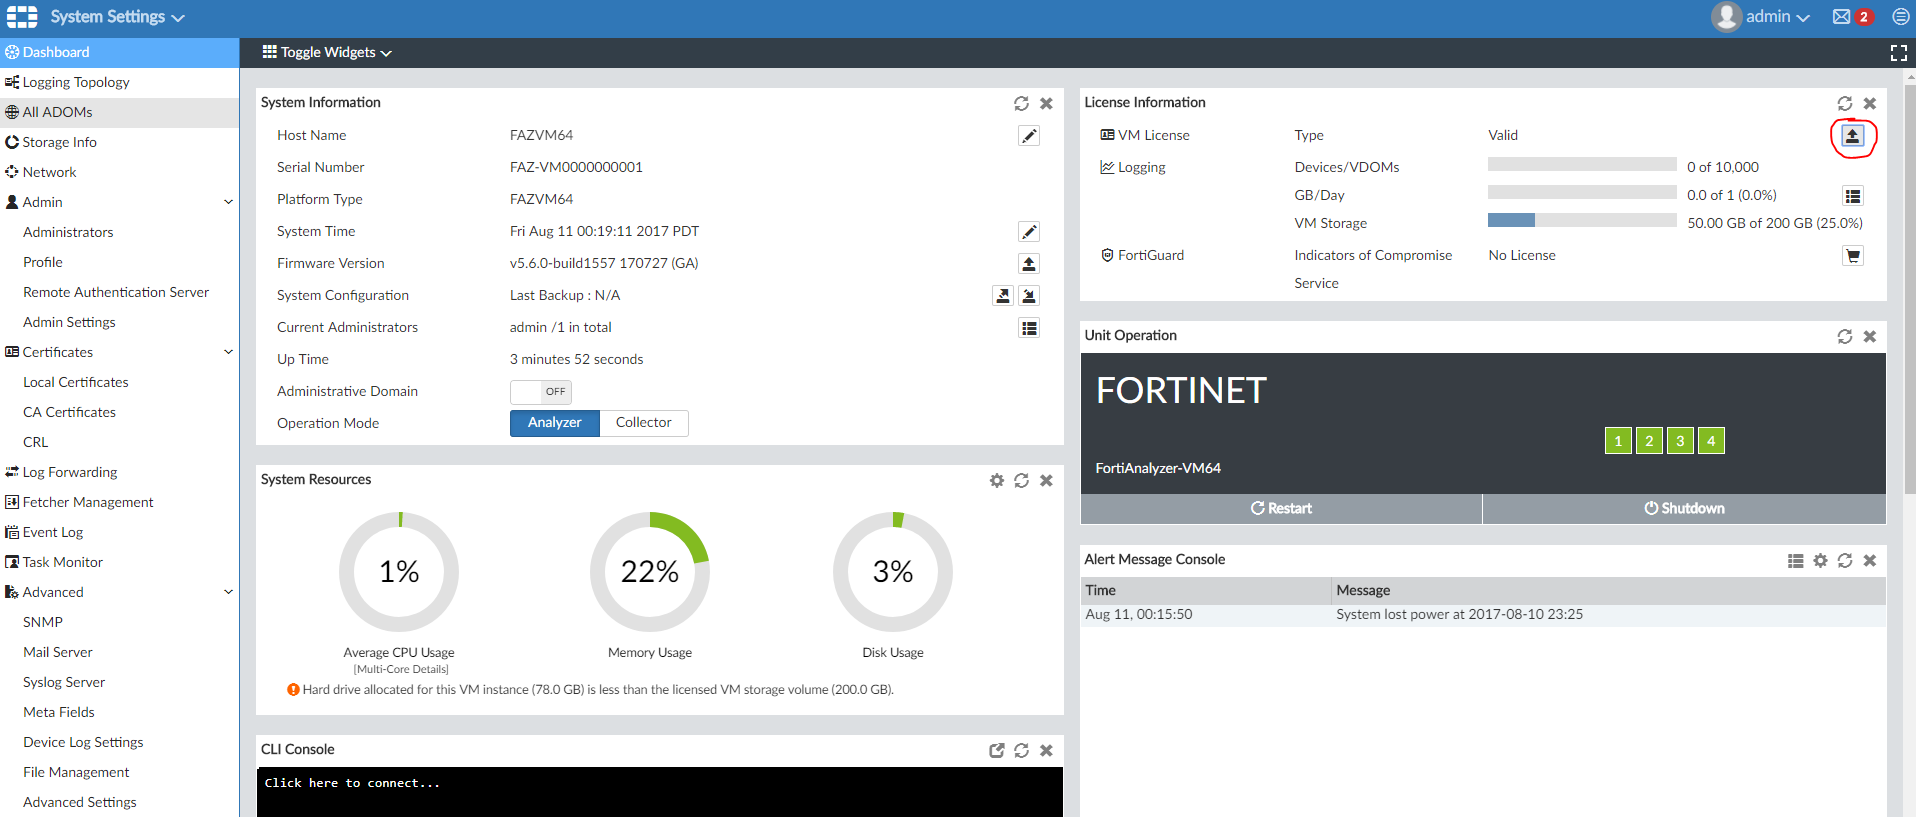Image resolution: width=1916 pixels, height=817 pixels.
Task: Open Alert Message Console settings gear
Action: click(x=1820, y=561)
